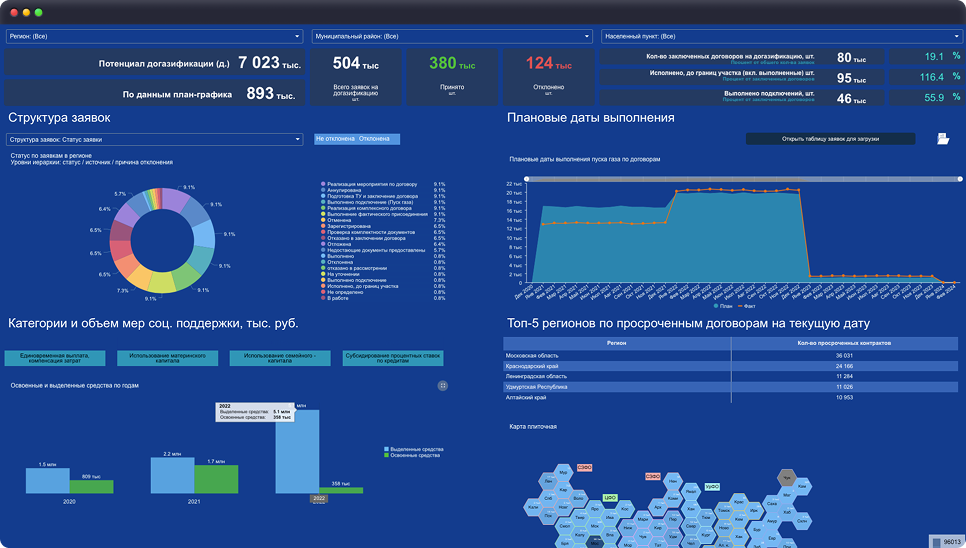Click the tall 2022 blue bar

coord(298,451)
